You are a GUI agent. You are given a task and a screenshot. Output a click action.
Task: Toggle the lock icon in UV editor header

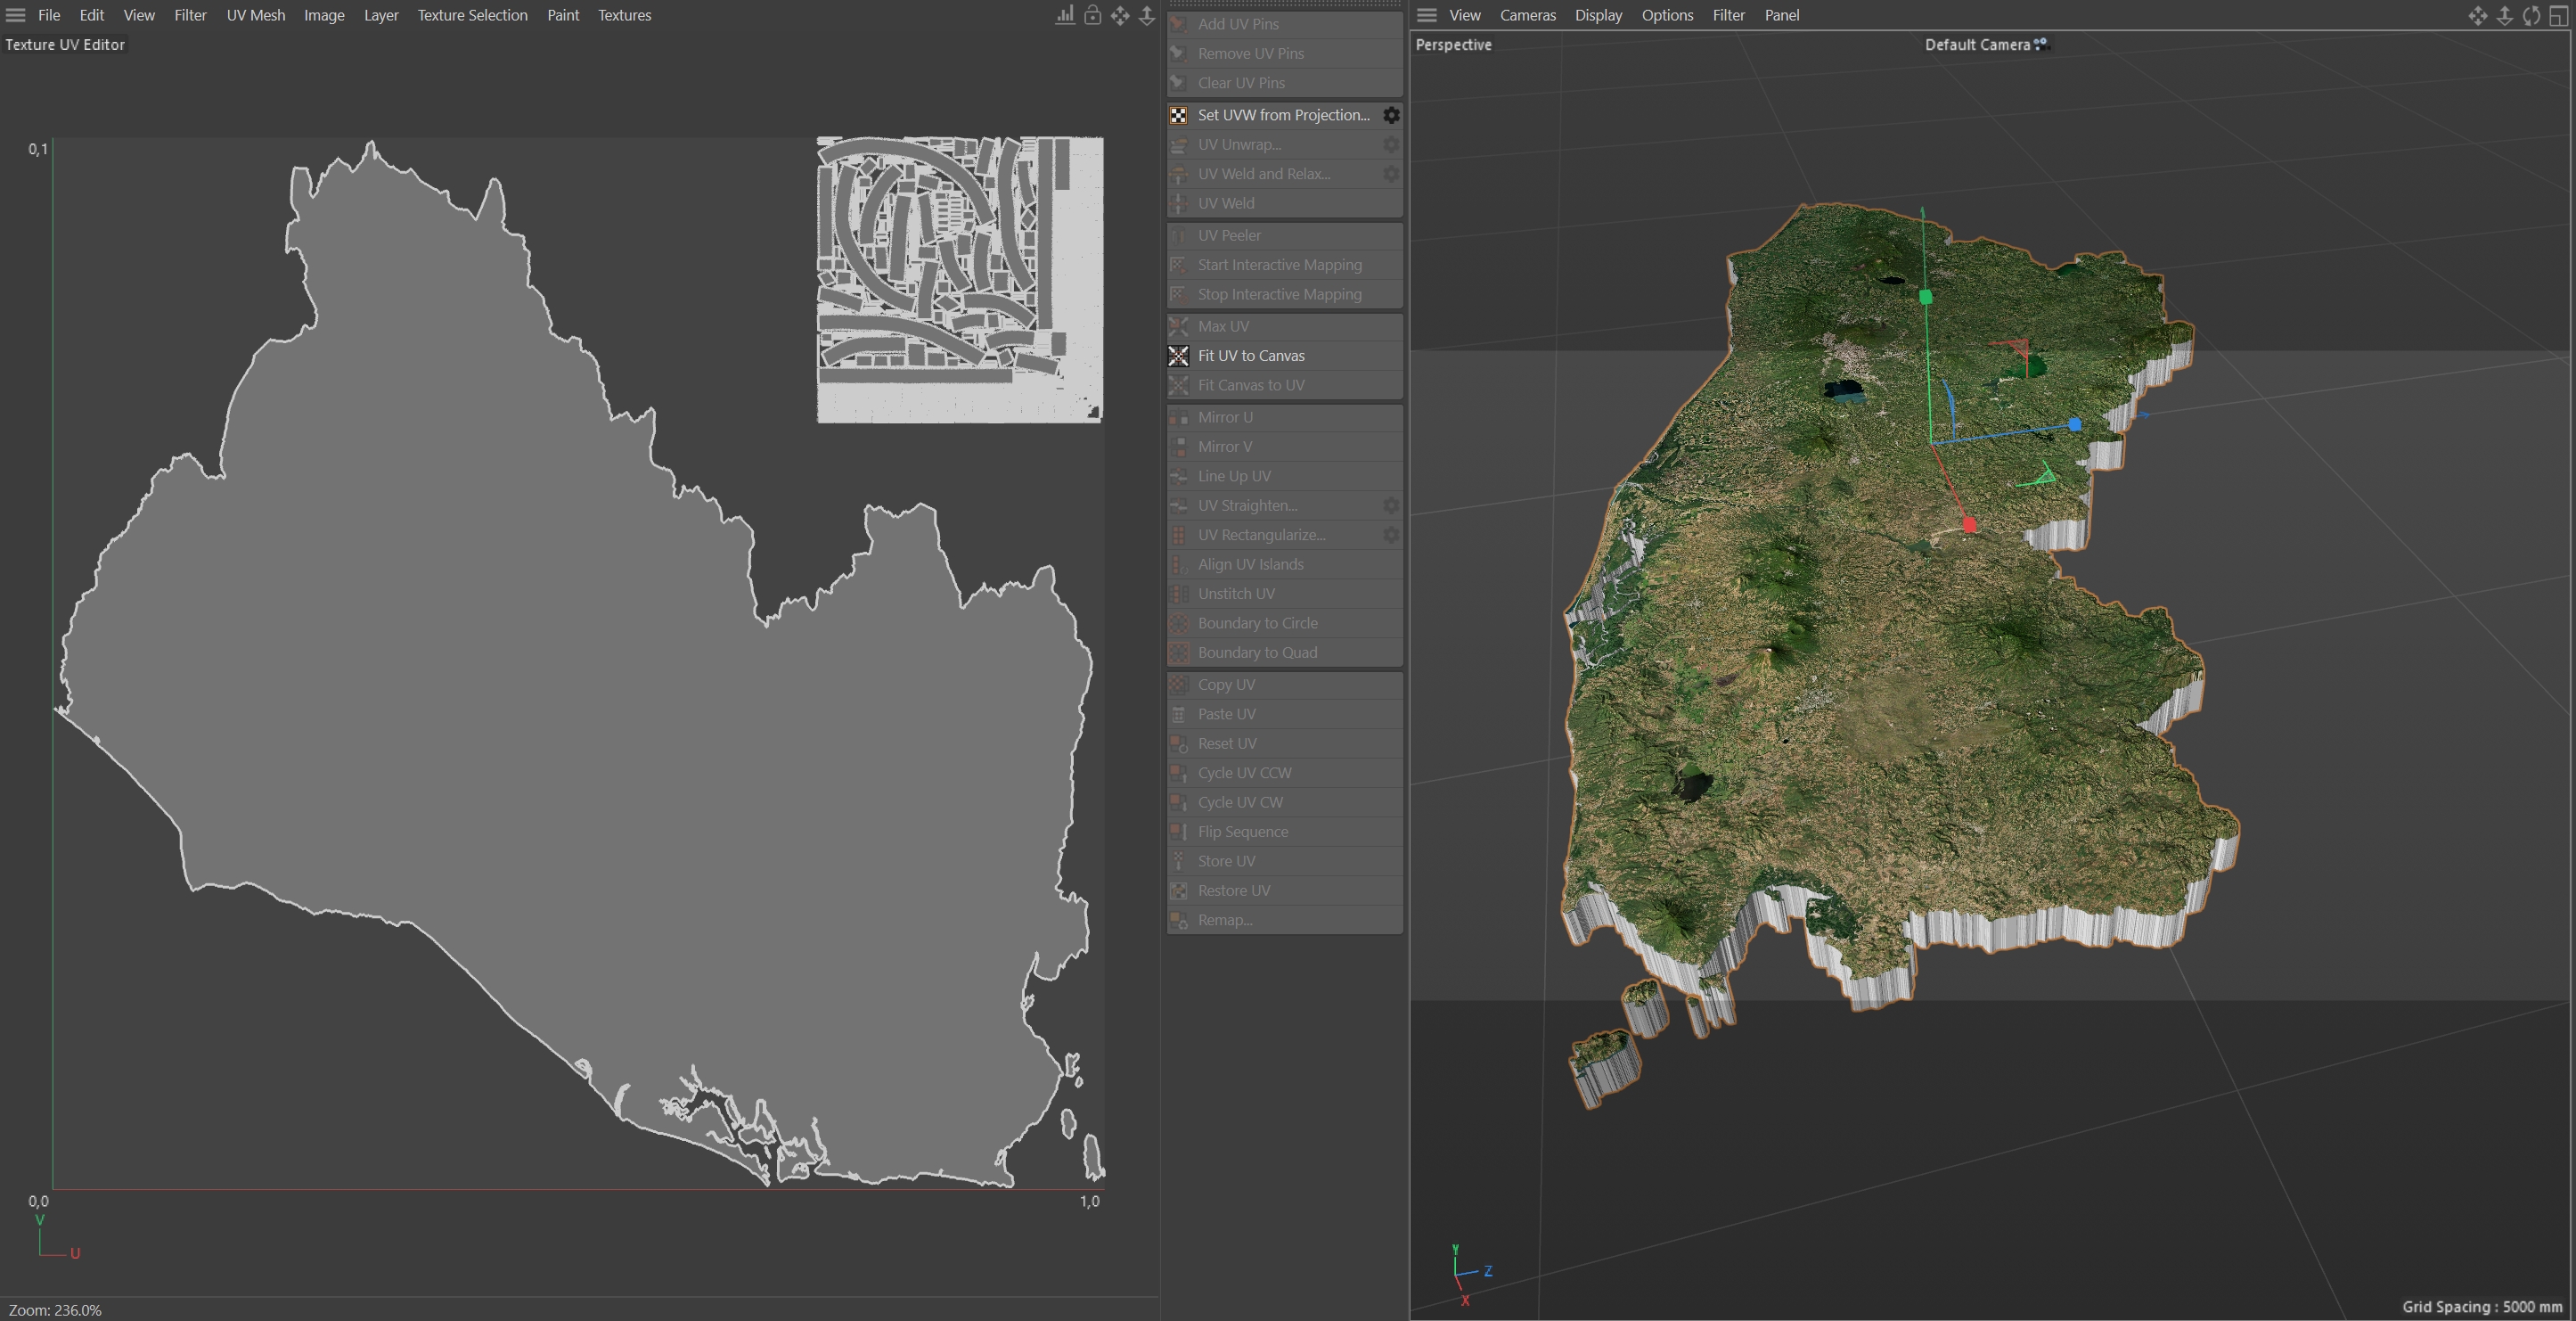tap(1093, 15)
